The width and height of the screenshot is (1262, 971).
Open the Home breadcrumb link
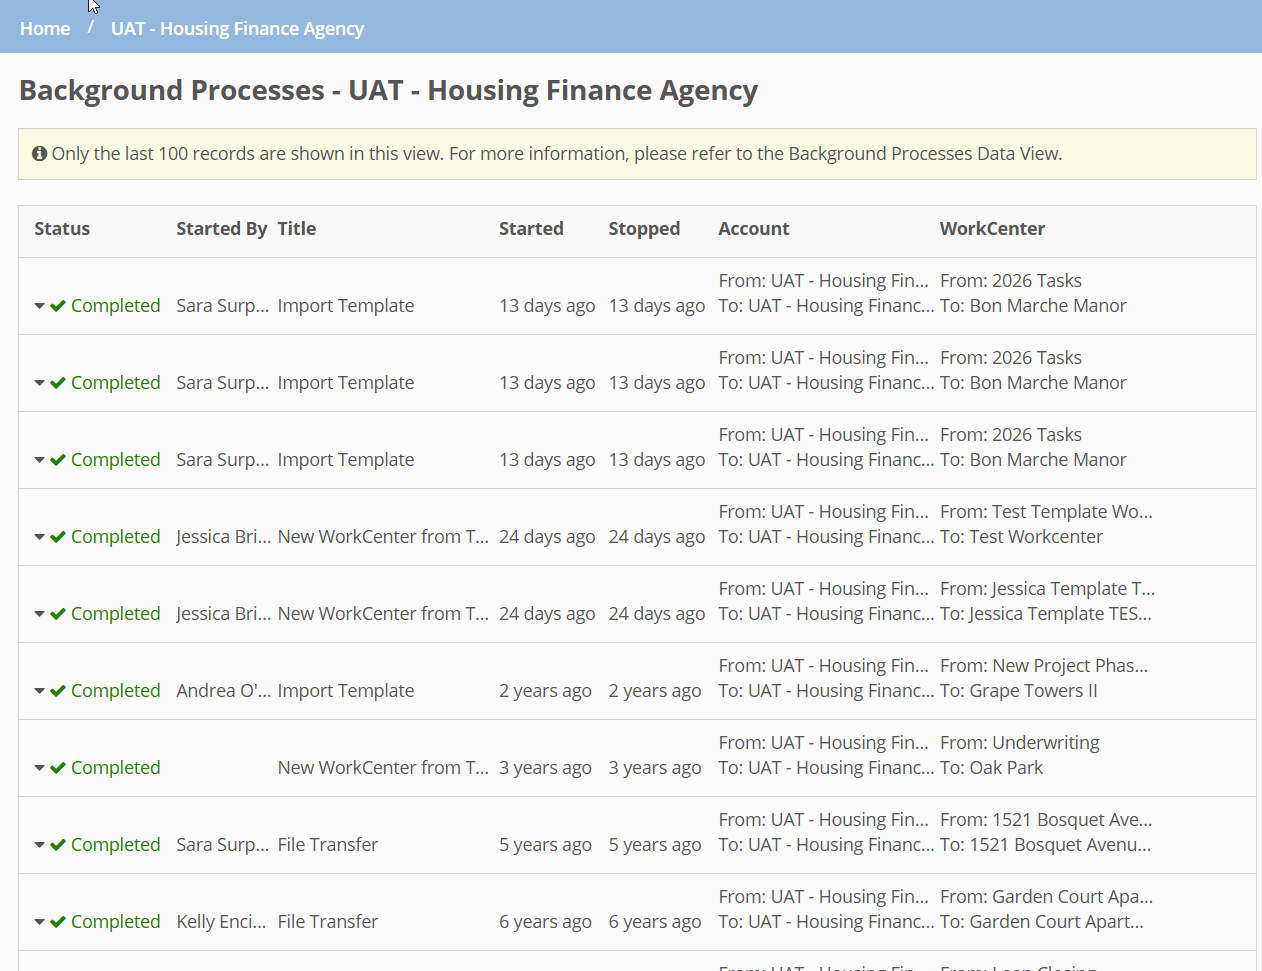(45, 28)
